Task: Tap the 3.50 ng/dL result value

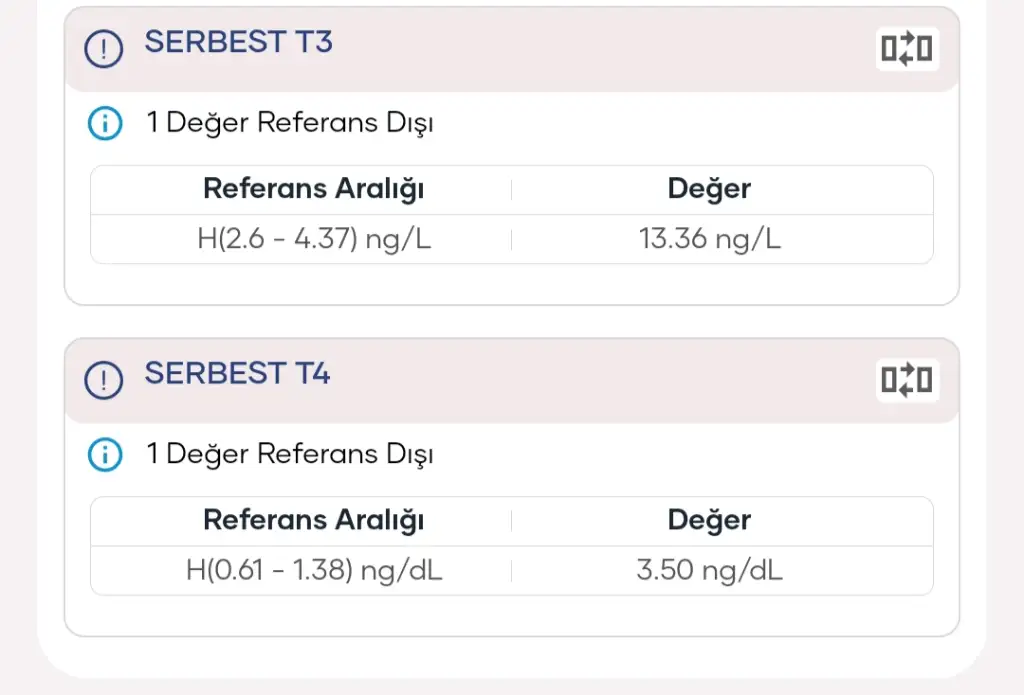Action: pyautogui.click(x=709, y=571)
